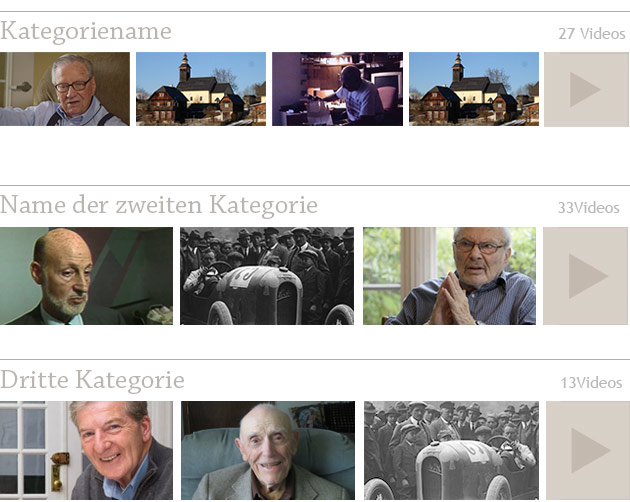Open the bald bearded man thumbnail

pyautogui.click(x=86, y=276)
